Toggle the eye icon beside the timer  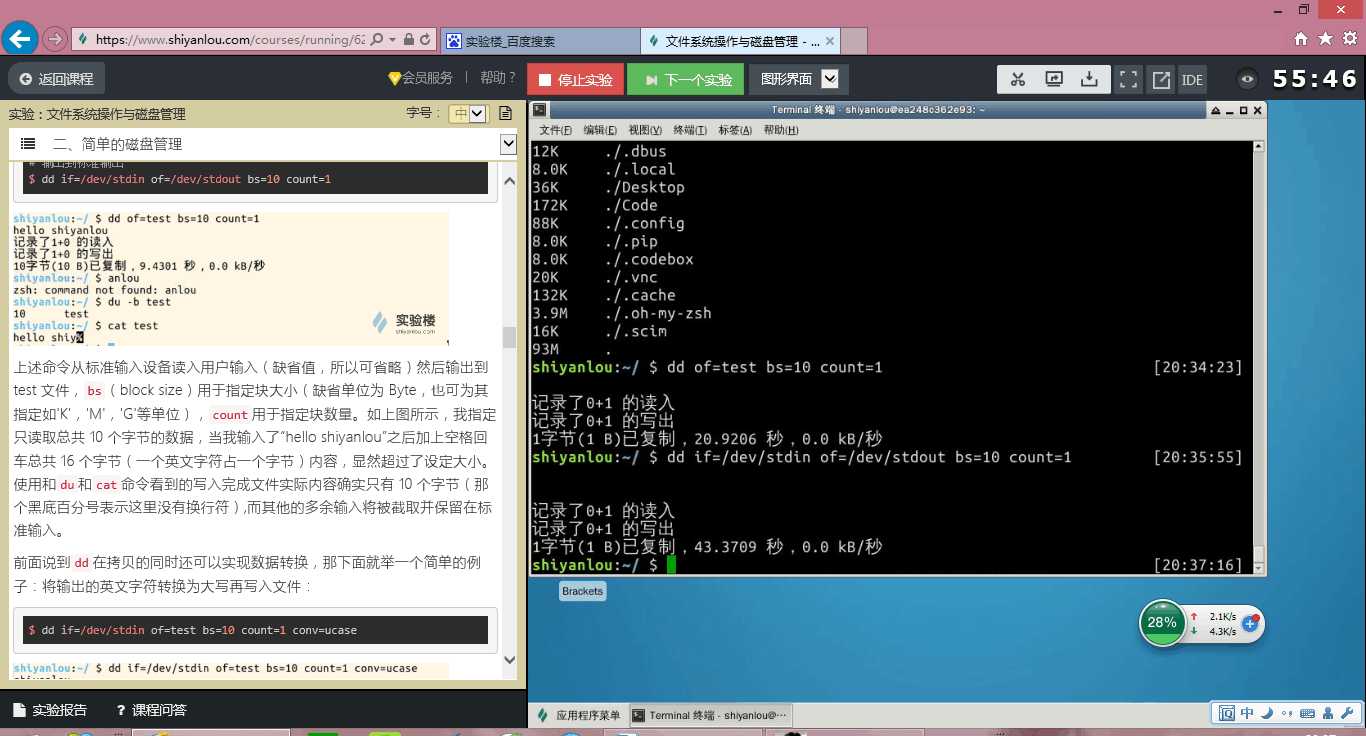(x=1246, y=80)
